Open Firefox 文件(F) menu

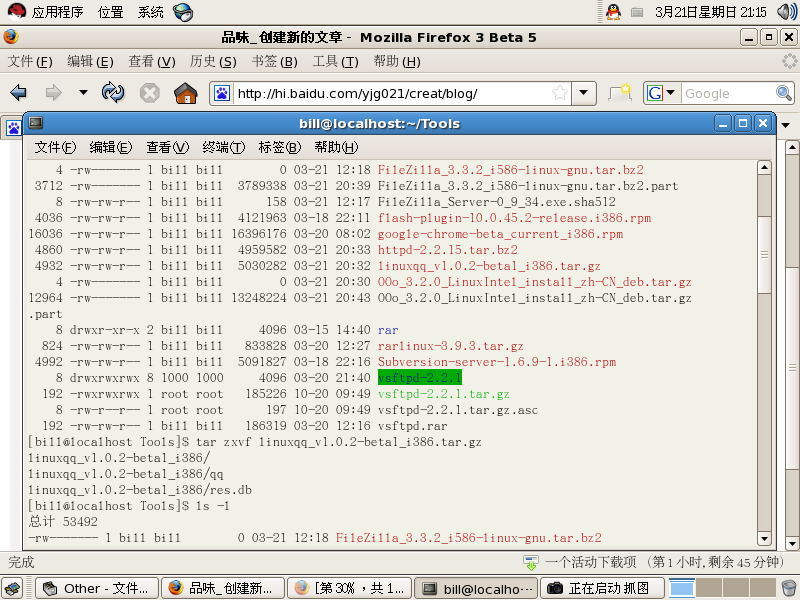tap(30, 62)
